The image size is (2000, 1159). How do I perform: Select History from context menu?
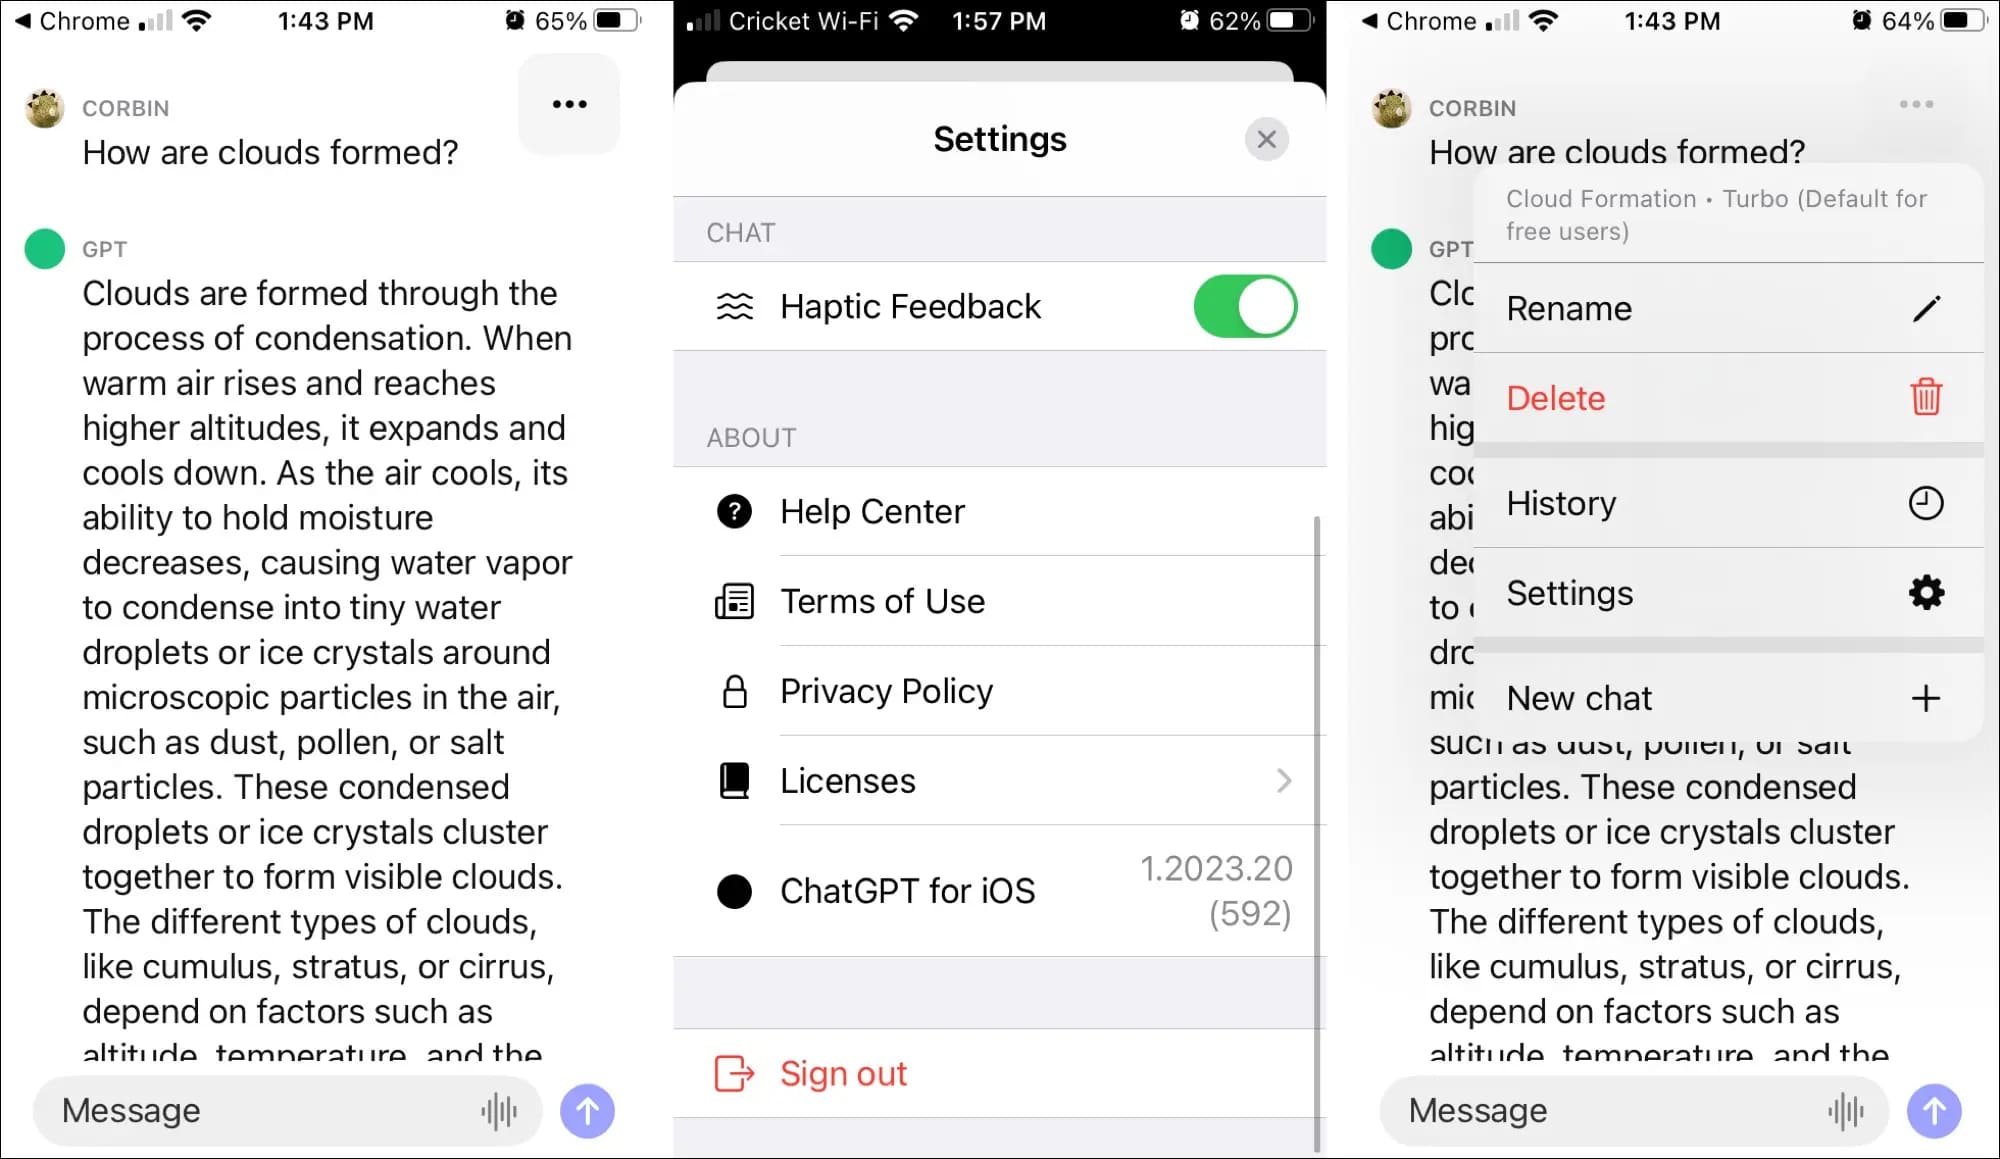[x=1721, y=501]
